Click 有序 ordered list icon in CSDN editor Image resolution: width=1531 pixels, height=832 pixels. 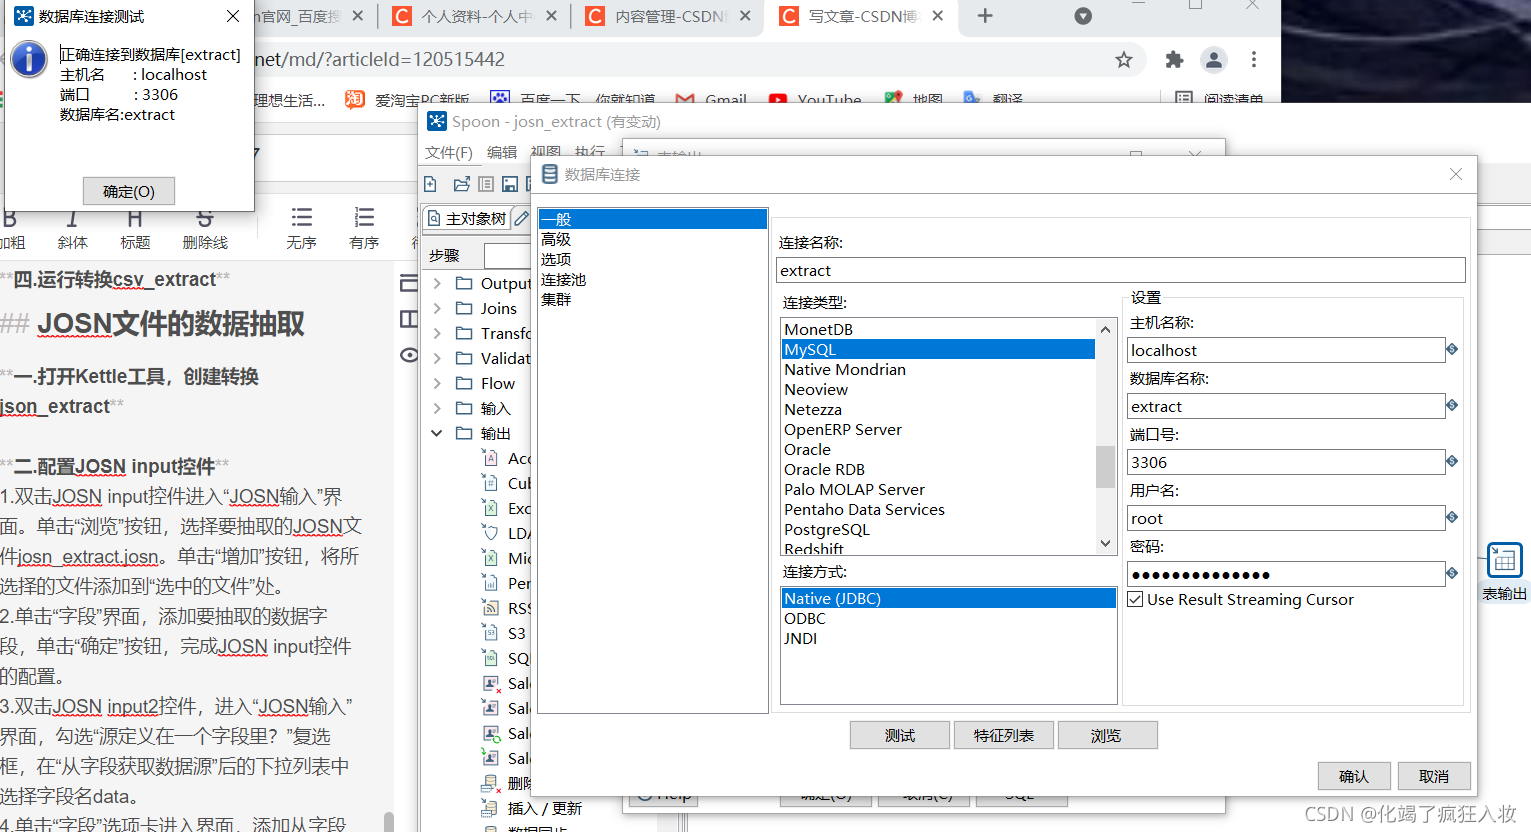coord(364,218)
